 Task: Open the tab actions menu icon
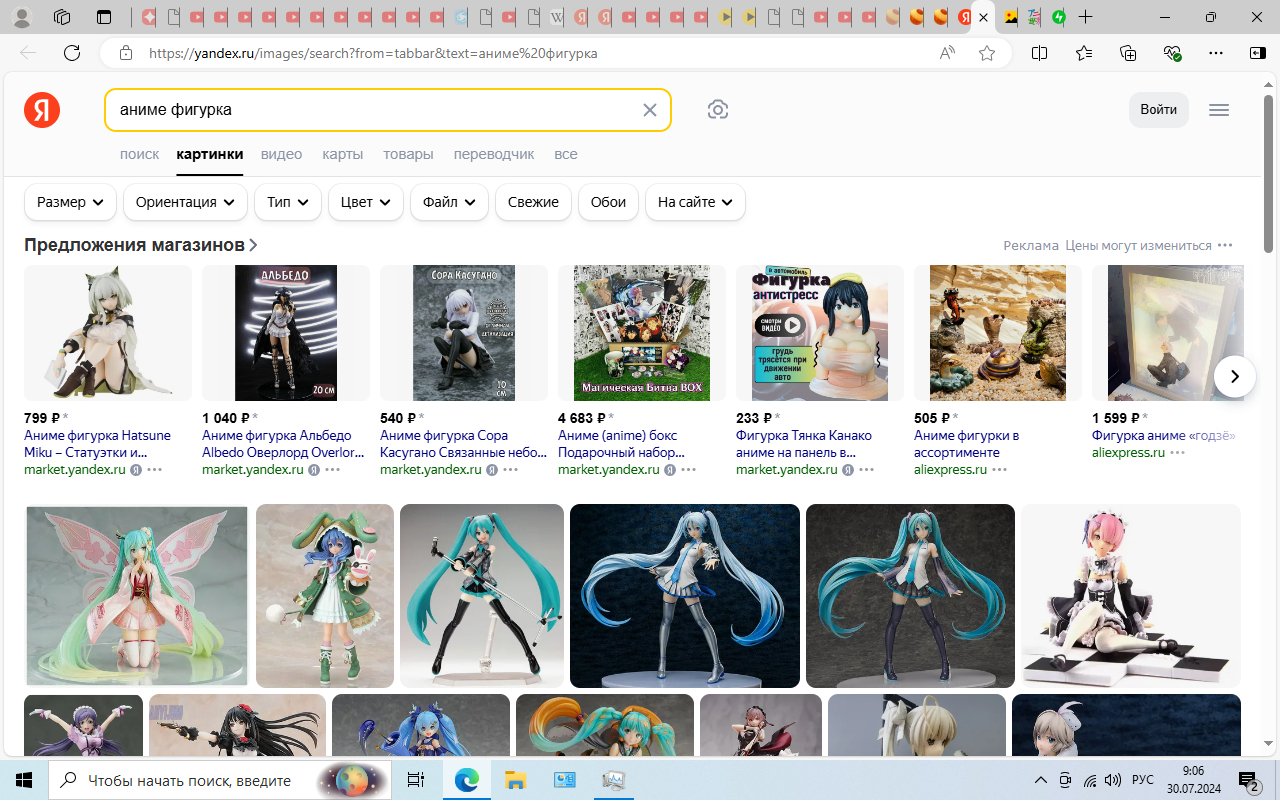coord(104,17)
